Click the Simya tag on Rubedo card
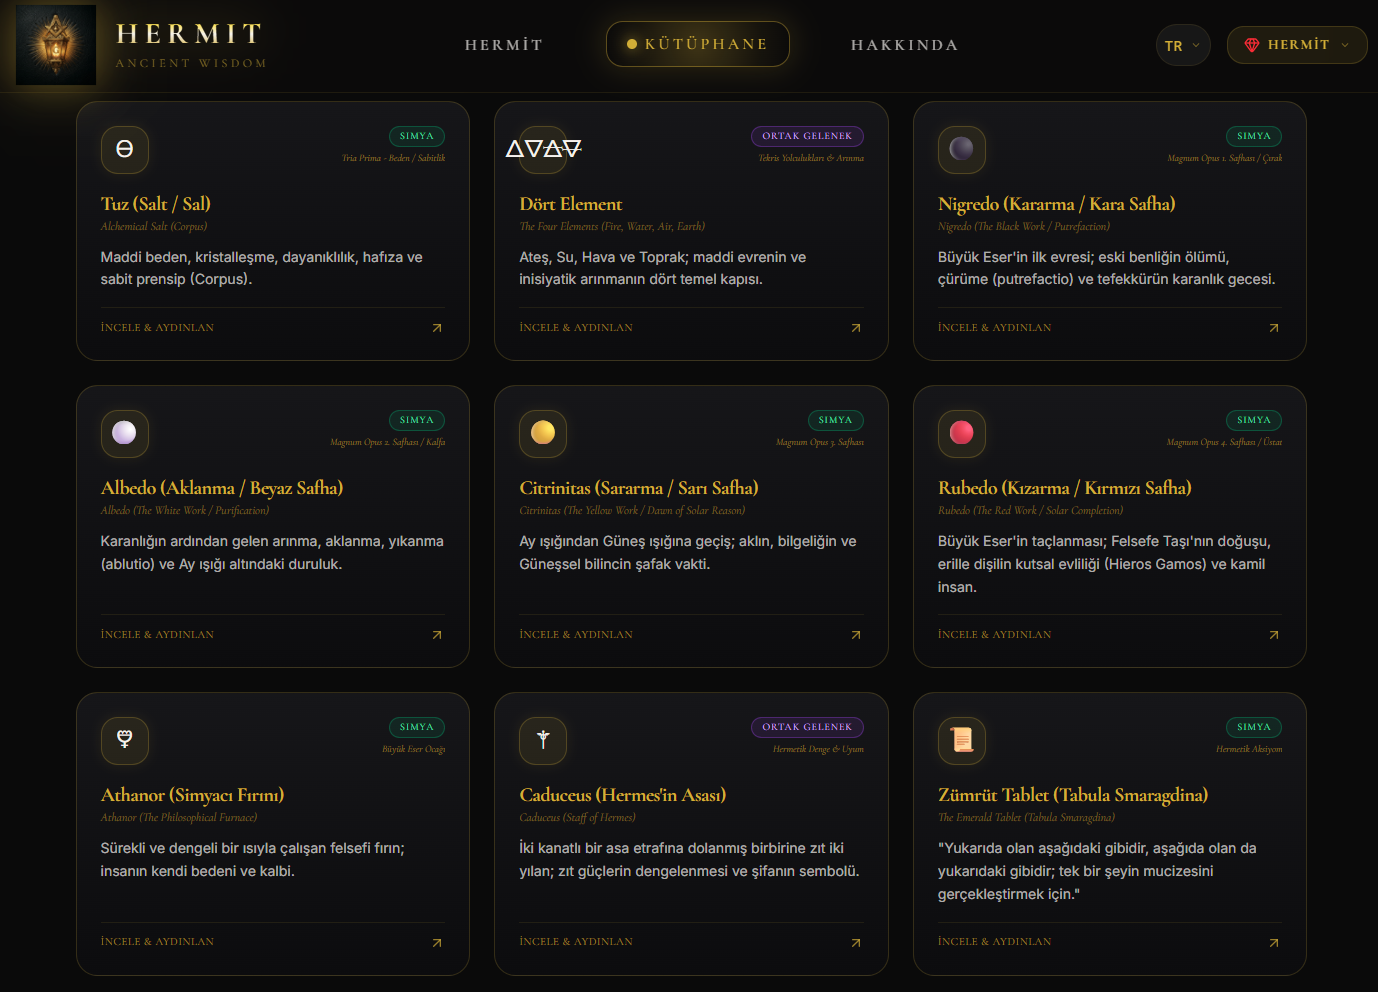This screenshot has width=1378, height=992. pos(1254,420)
